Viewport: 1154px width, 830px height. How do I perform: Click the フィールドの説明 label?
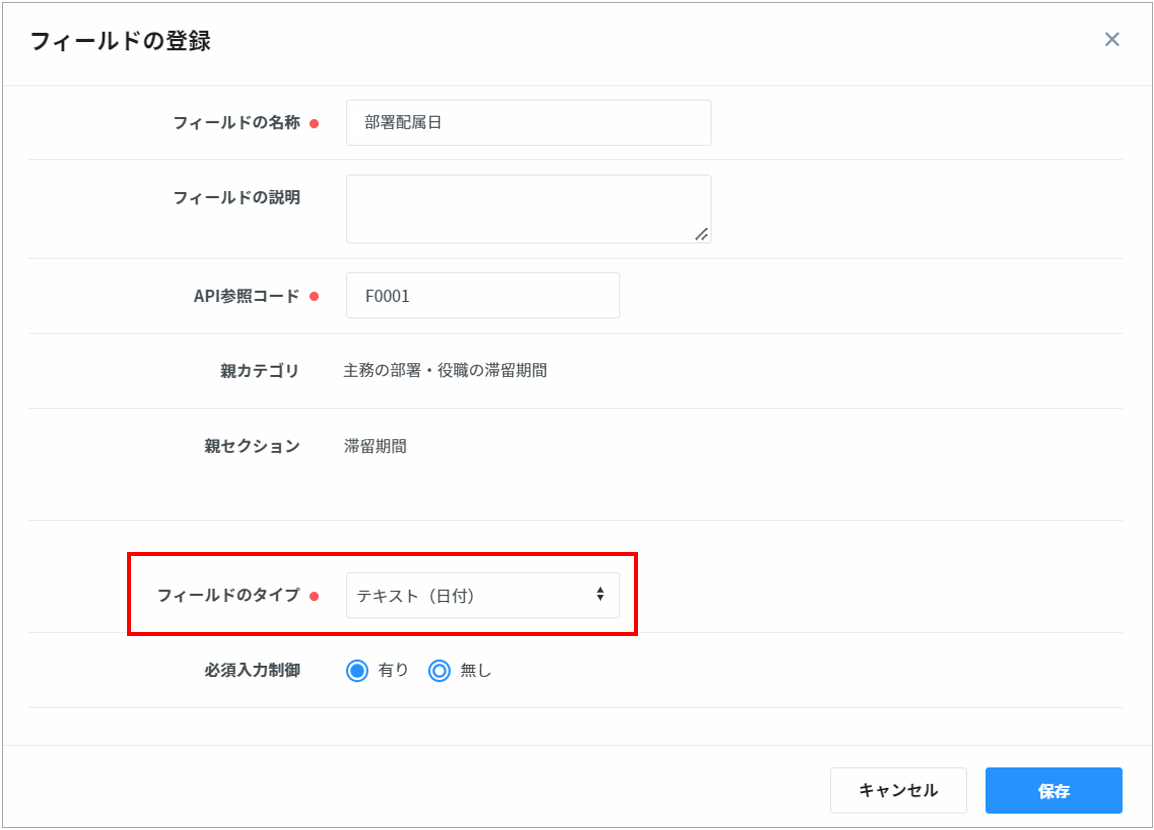(236, 197)
